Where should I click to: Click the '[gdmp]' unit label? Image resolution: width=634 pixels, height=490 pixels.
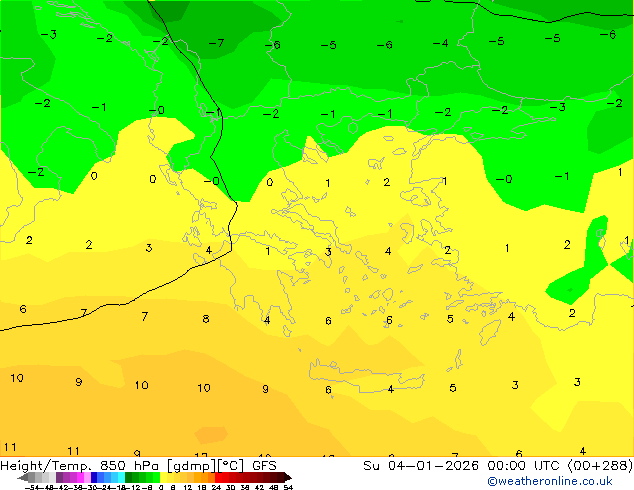192,466
